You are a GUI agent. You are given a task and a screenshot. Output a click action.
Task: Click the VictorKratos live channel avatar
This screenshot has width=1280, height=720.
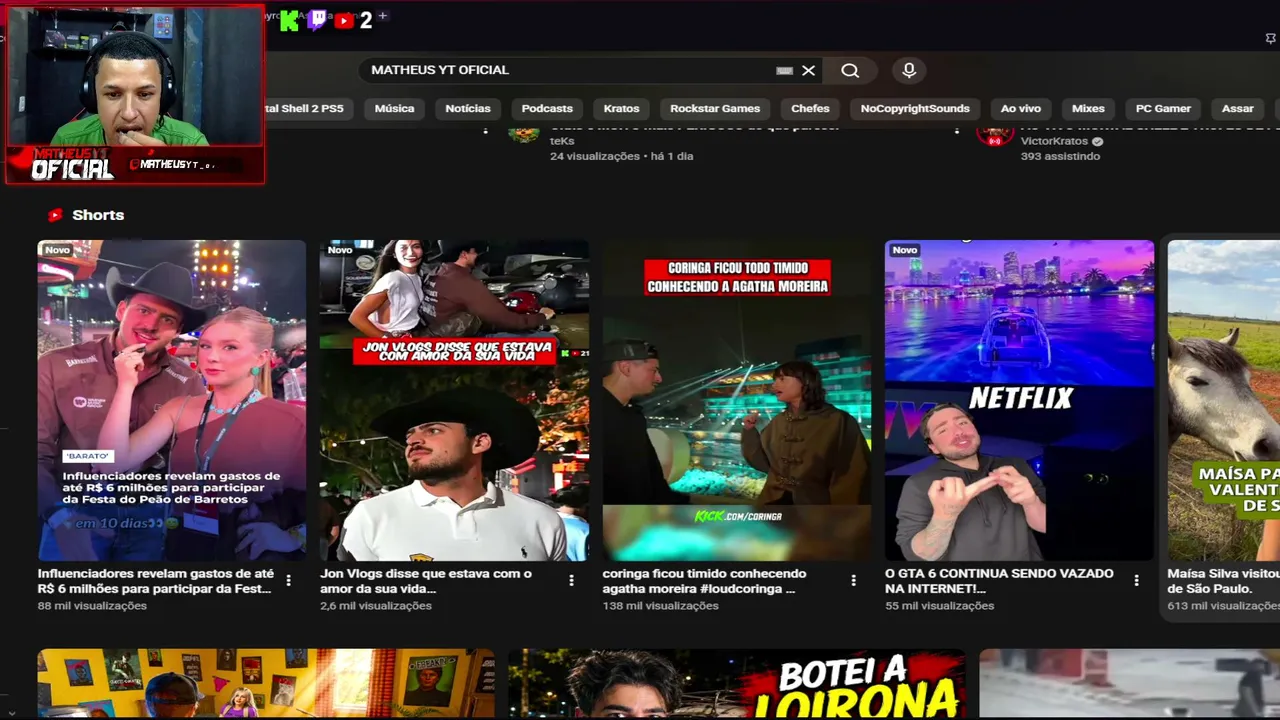(x=995, y=134)
